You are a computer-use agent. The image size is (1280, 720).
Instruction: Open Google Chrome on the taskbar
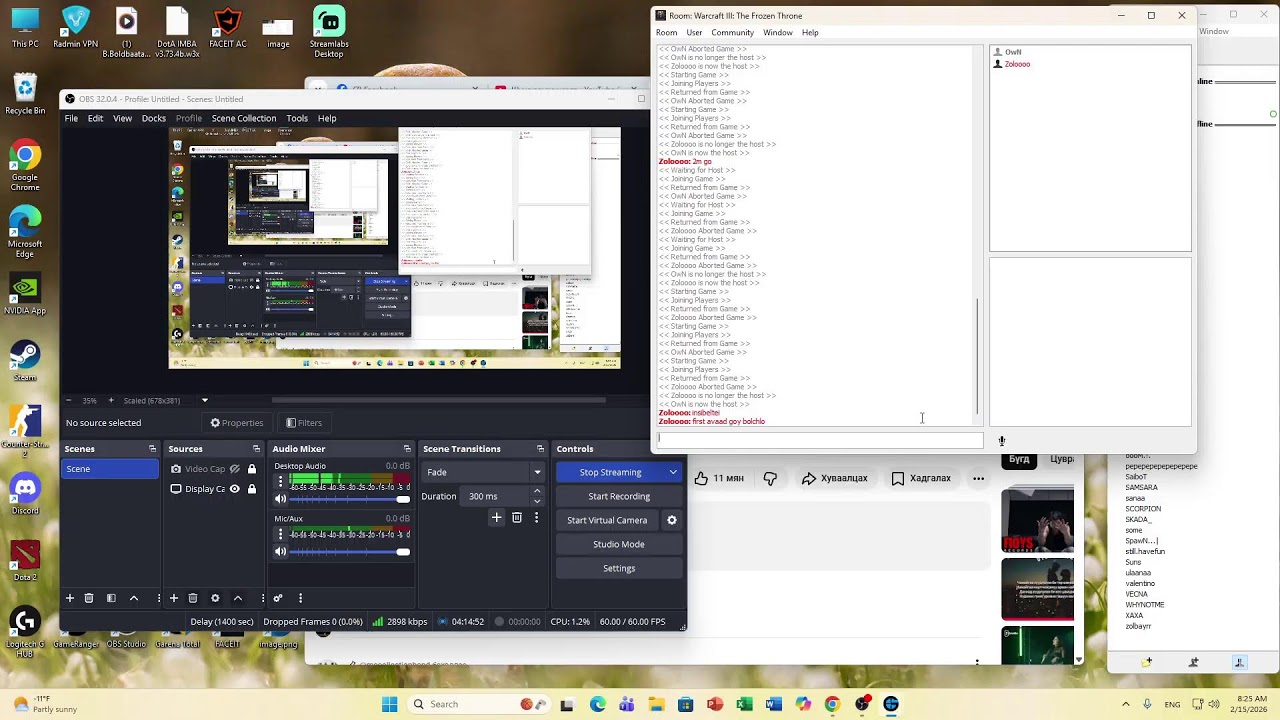click(x=832, y=704)
